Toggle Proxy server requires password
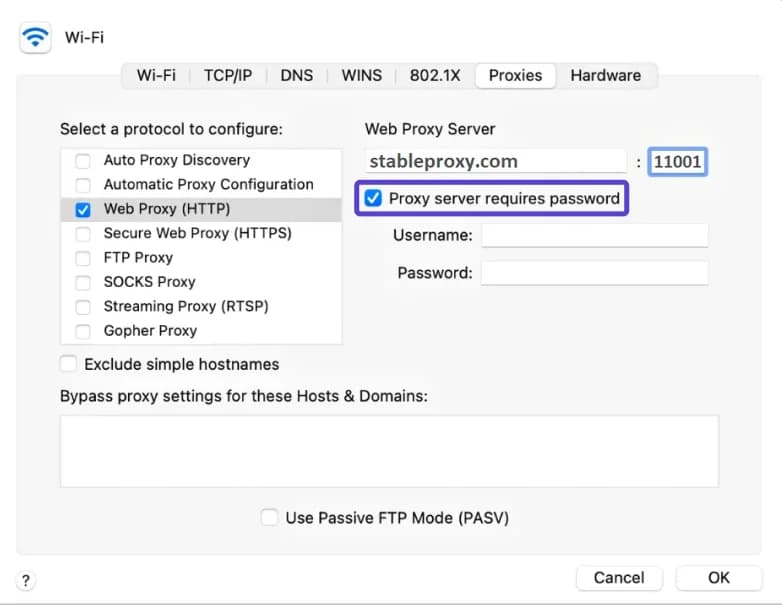782x605 pixels. tap(373, 199)
